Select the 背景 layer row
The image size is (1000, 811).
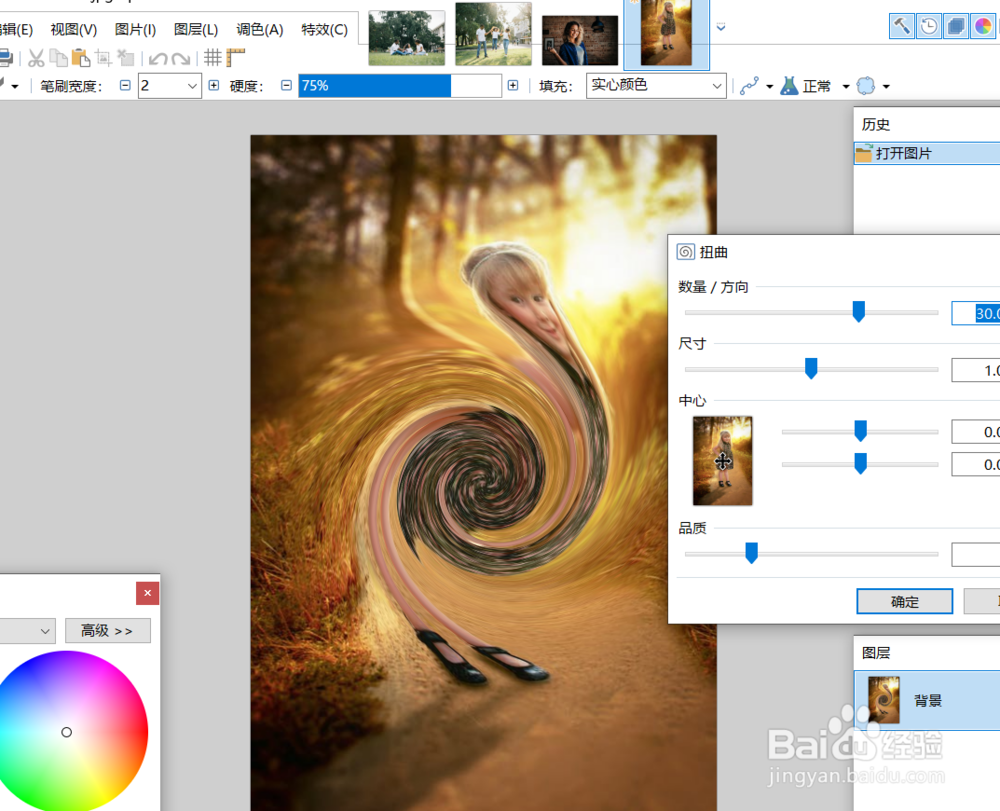point(927,700)
